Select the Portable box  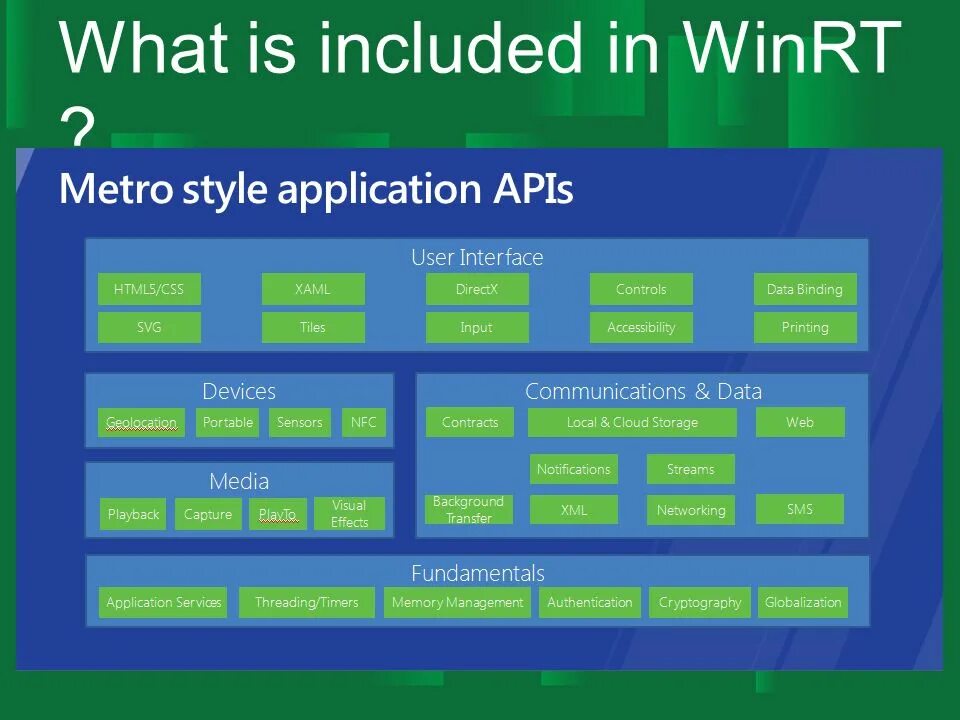[228, 422]
